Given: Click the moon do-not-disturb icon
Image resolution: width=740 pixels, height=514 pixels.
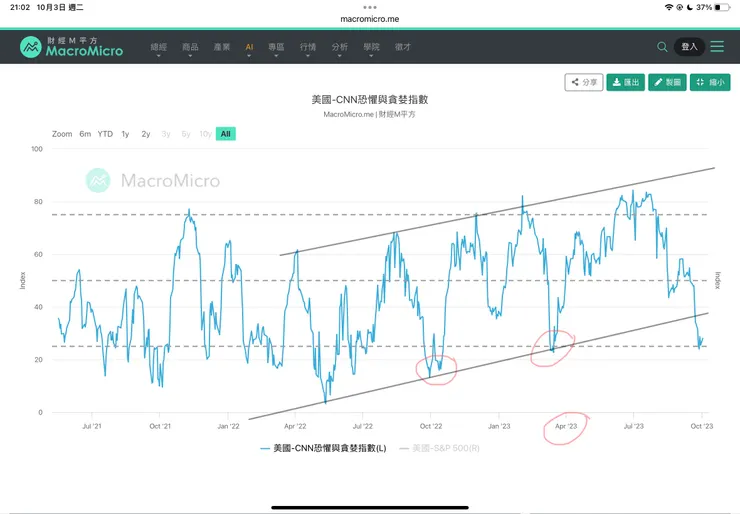Looking at the screenshot, I should coord(690,7).
